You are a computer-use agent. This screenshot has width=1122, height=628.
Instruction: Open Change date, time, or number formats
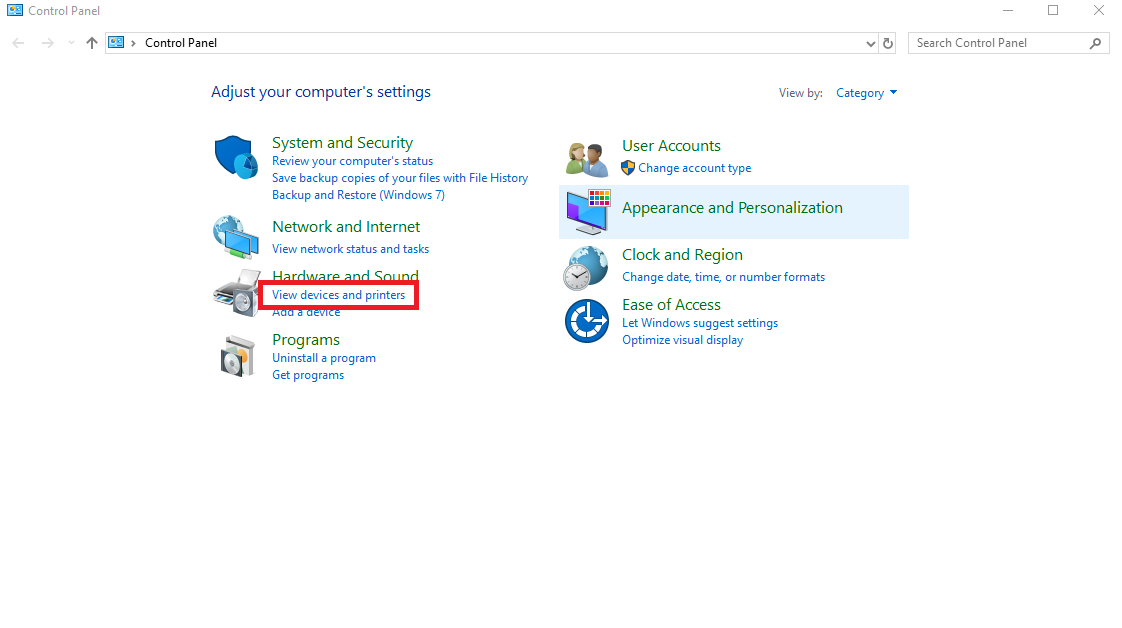pos(723,277)
